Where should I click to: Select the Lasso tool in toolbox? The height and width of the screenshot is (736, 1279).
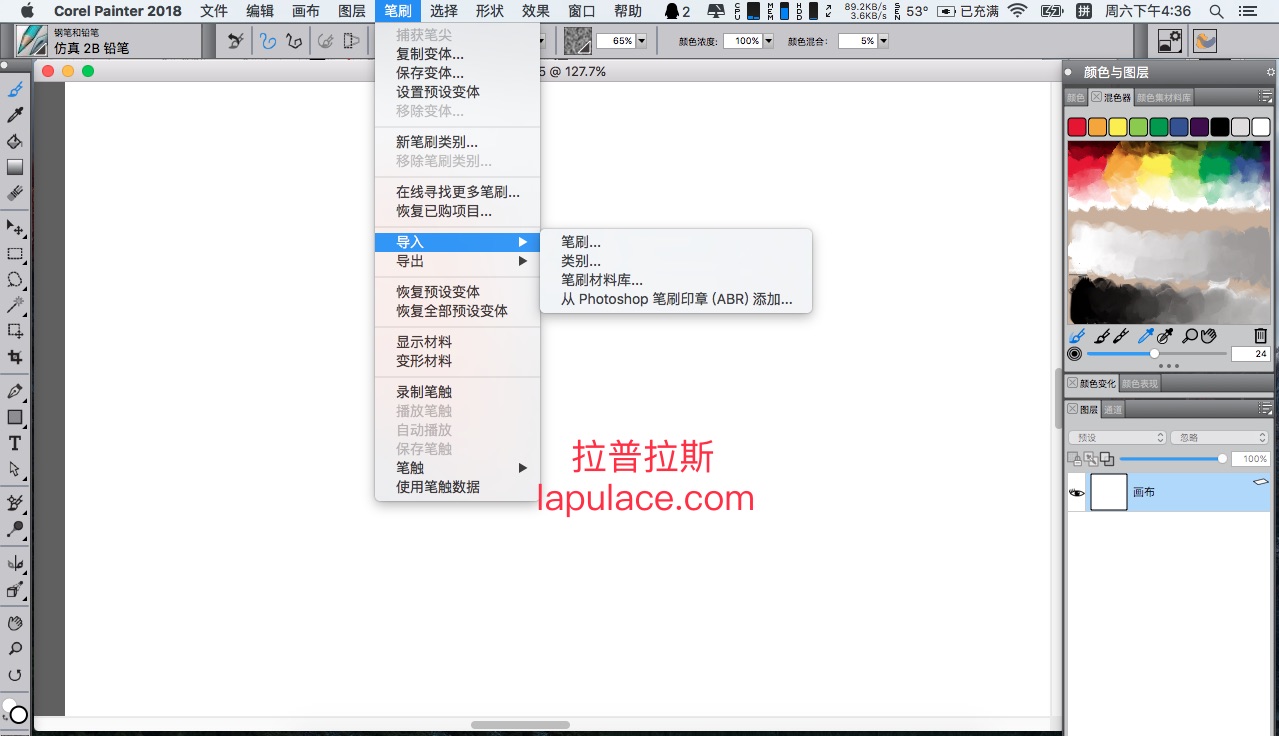pos(15,280)
